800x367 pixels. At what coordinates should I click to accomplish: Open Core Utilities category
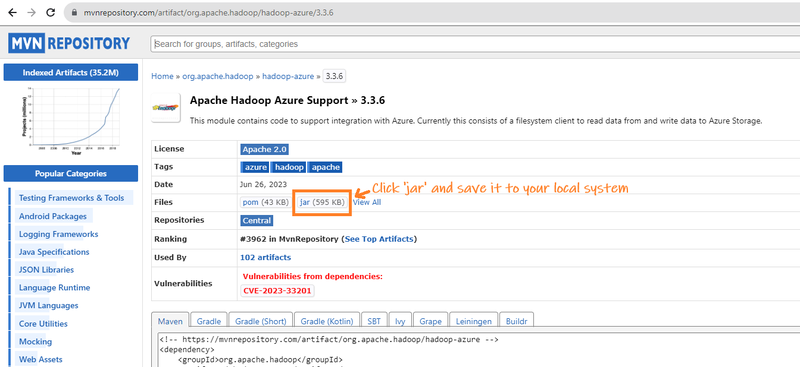(x=43, y=324)
